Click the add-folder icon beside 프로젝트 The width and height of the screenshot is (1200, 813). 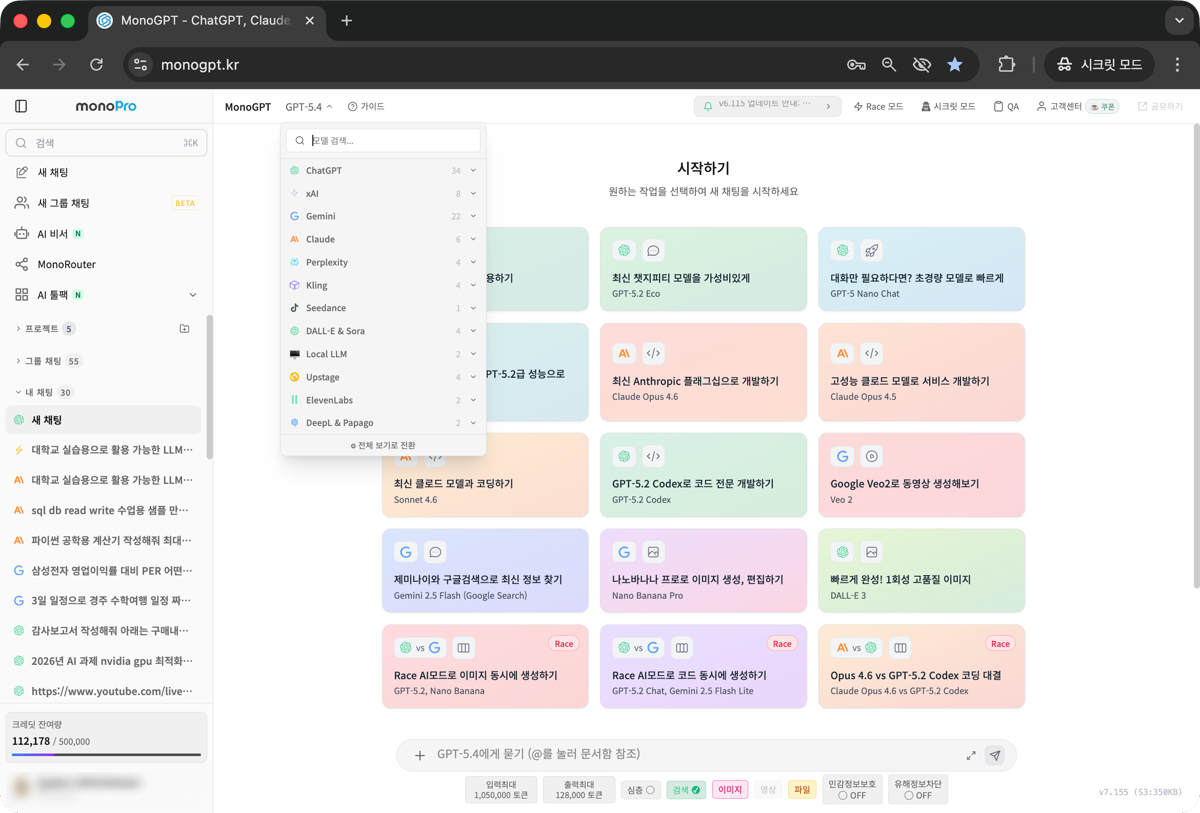(184, 328)
